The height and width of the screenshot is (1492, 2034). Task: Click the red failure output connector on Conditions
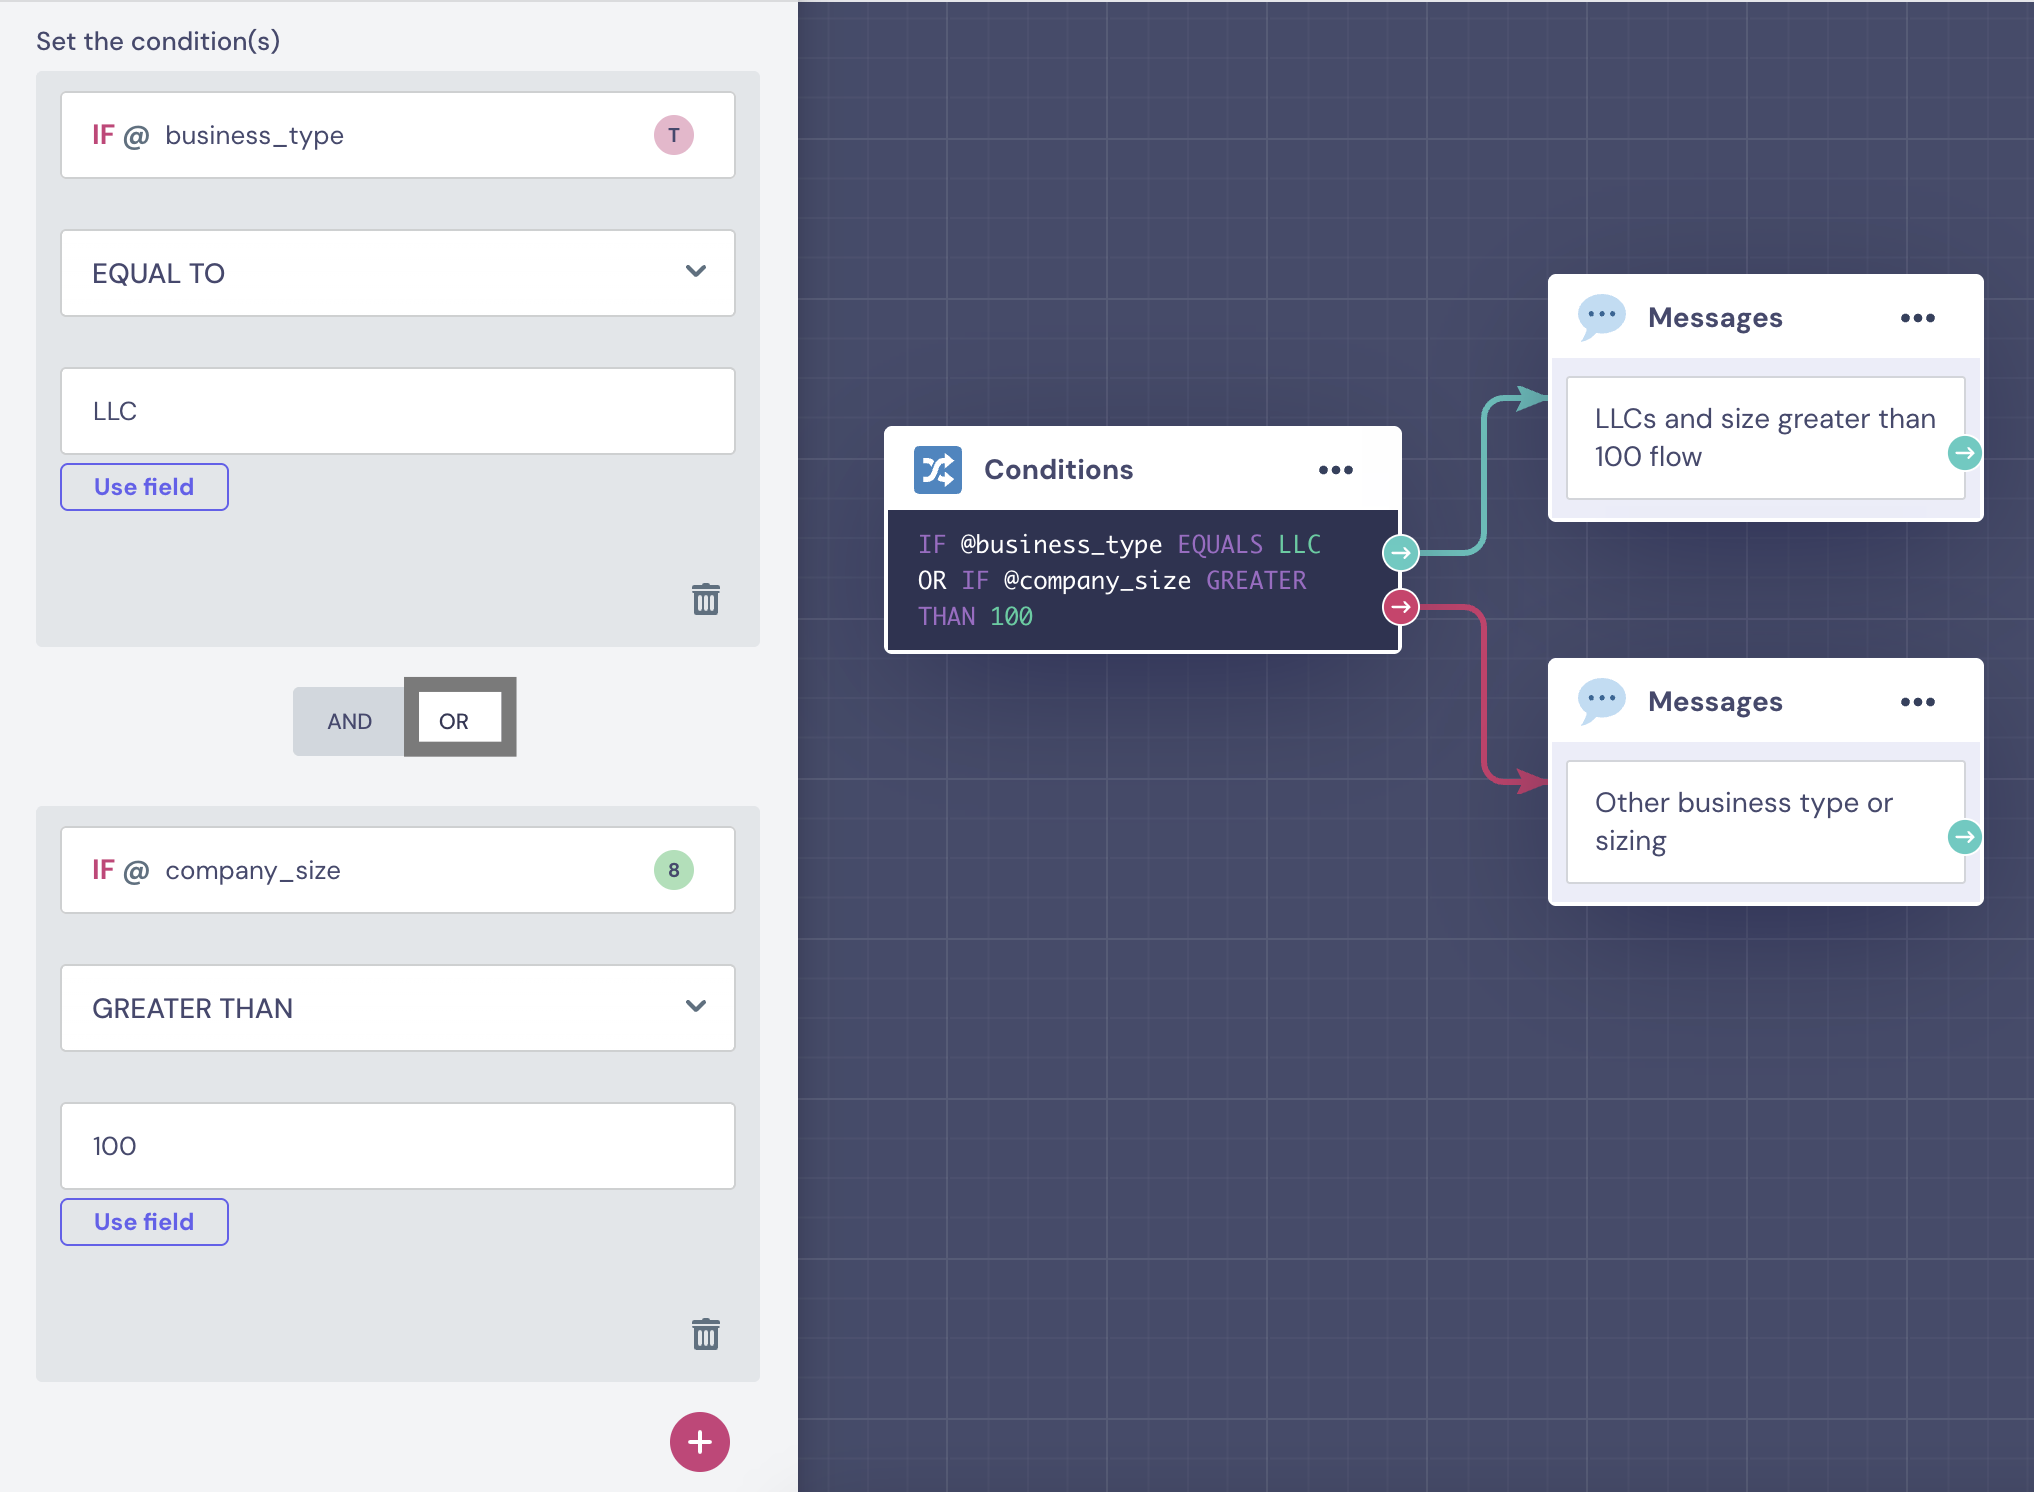tap(1400, 607)
